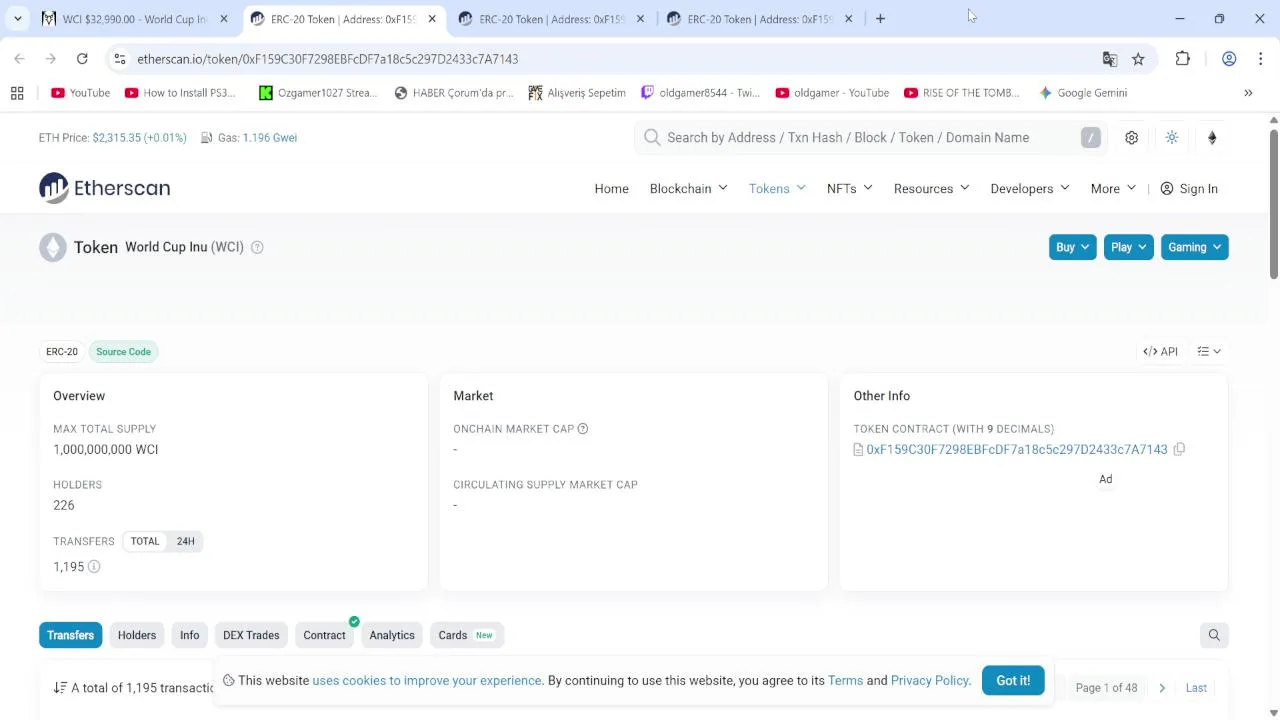Click the Ethereum network diamond icon
The image size is (1280, 720).
[1212, 138]
